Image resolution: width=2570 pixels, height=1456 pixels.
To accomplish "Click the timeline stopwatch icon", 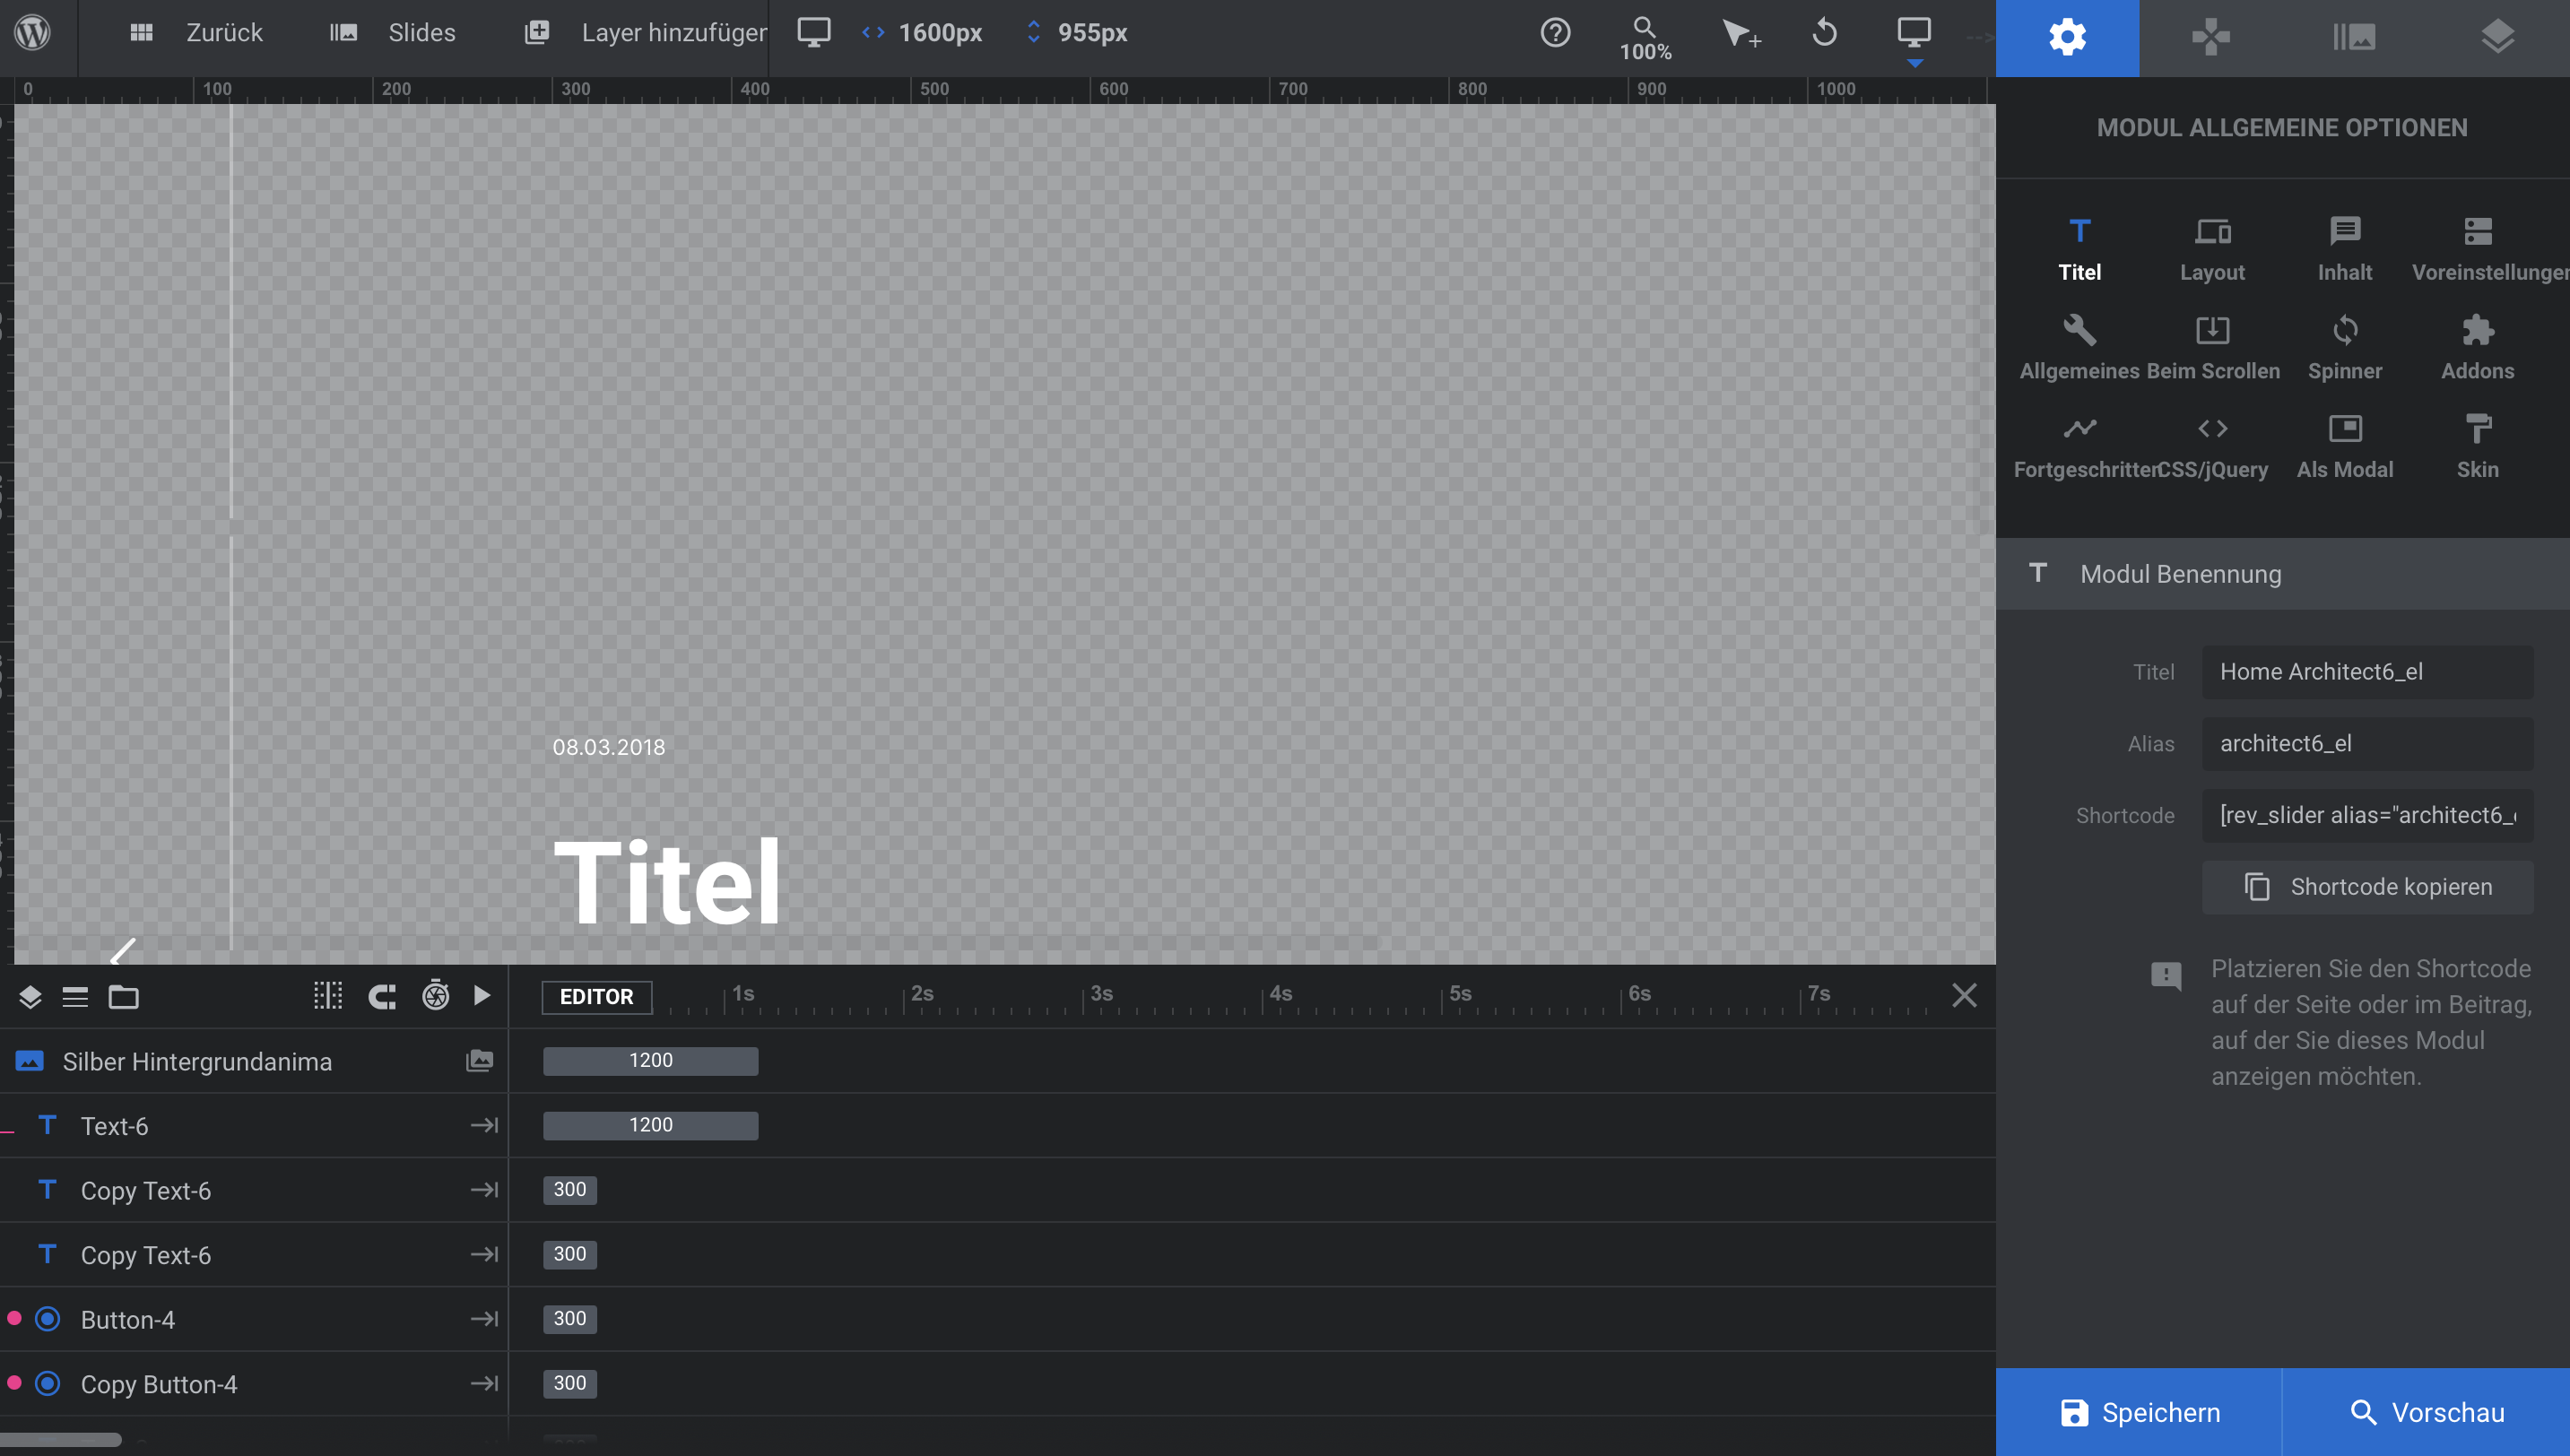I will [435, 995].
